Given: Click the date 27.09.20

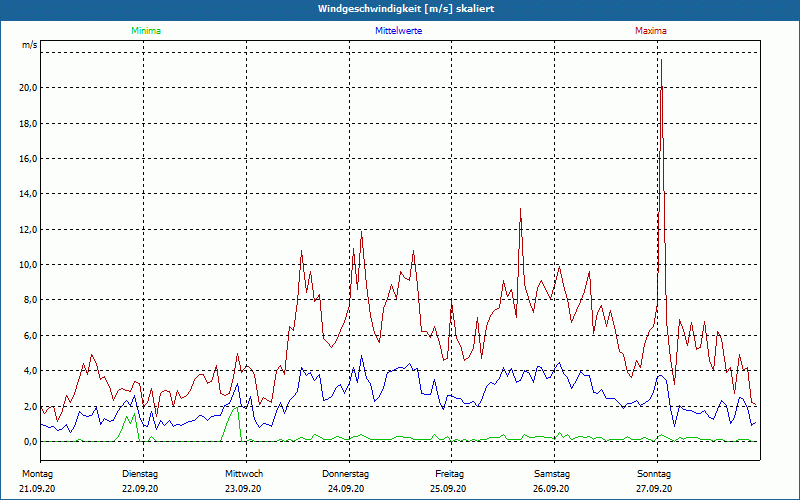Looking at the screenshot, I should [654, 489].
